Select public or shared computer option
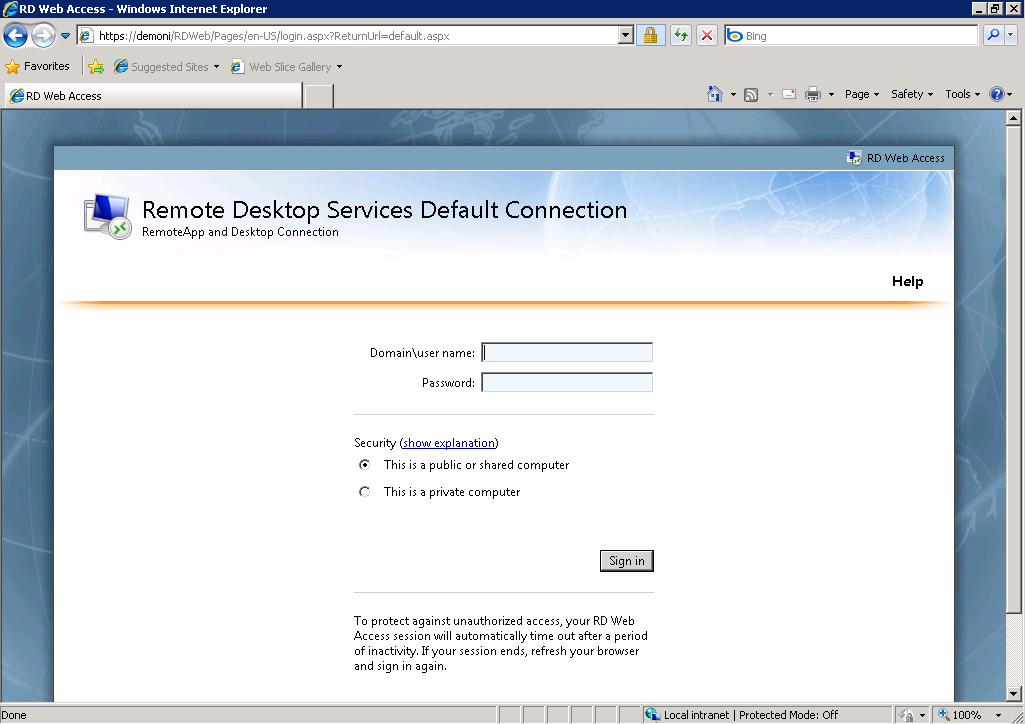The height and width of the screenshot is (724, 1025). 365,465
